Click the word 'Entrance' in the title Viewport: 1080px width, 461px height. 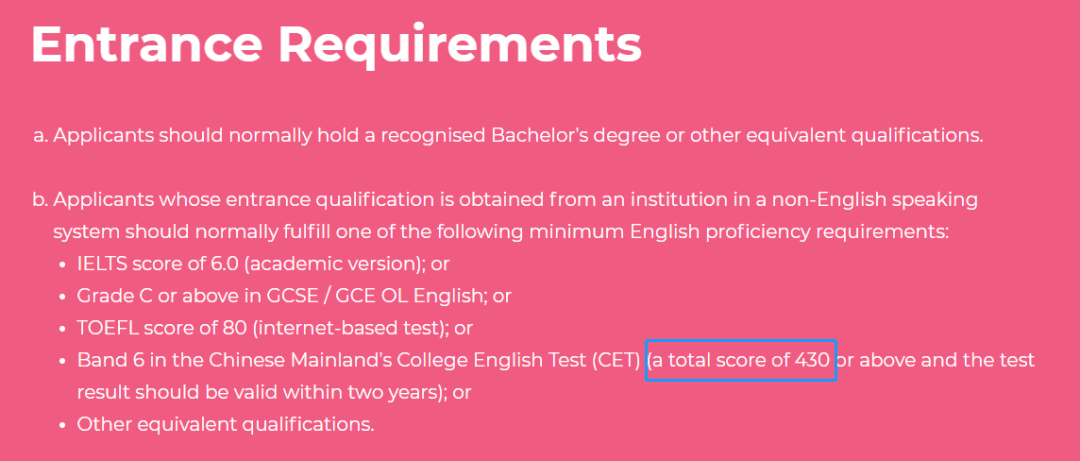[147, 45]
